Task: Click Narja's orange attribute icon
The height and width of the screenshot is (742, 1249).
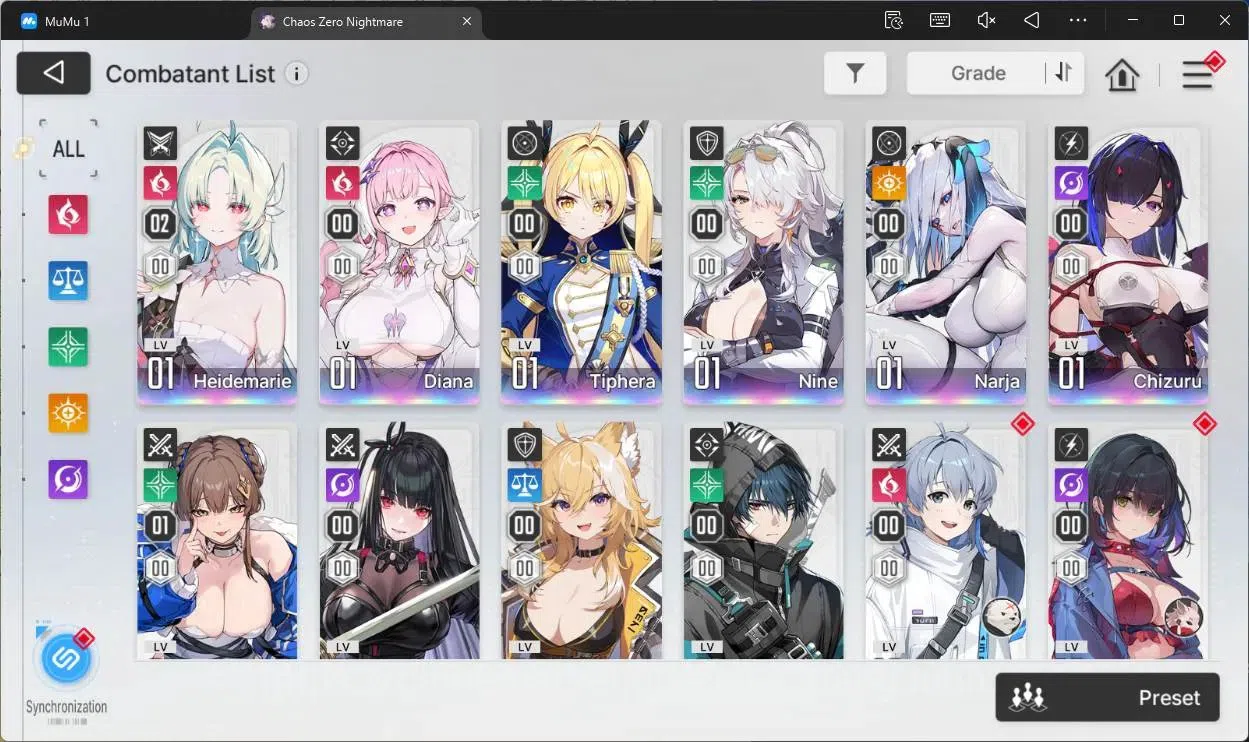Action: click(888, 184)
